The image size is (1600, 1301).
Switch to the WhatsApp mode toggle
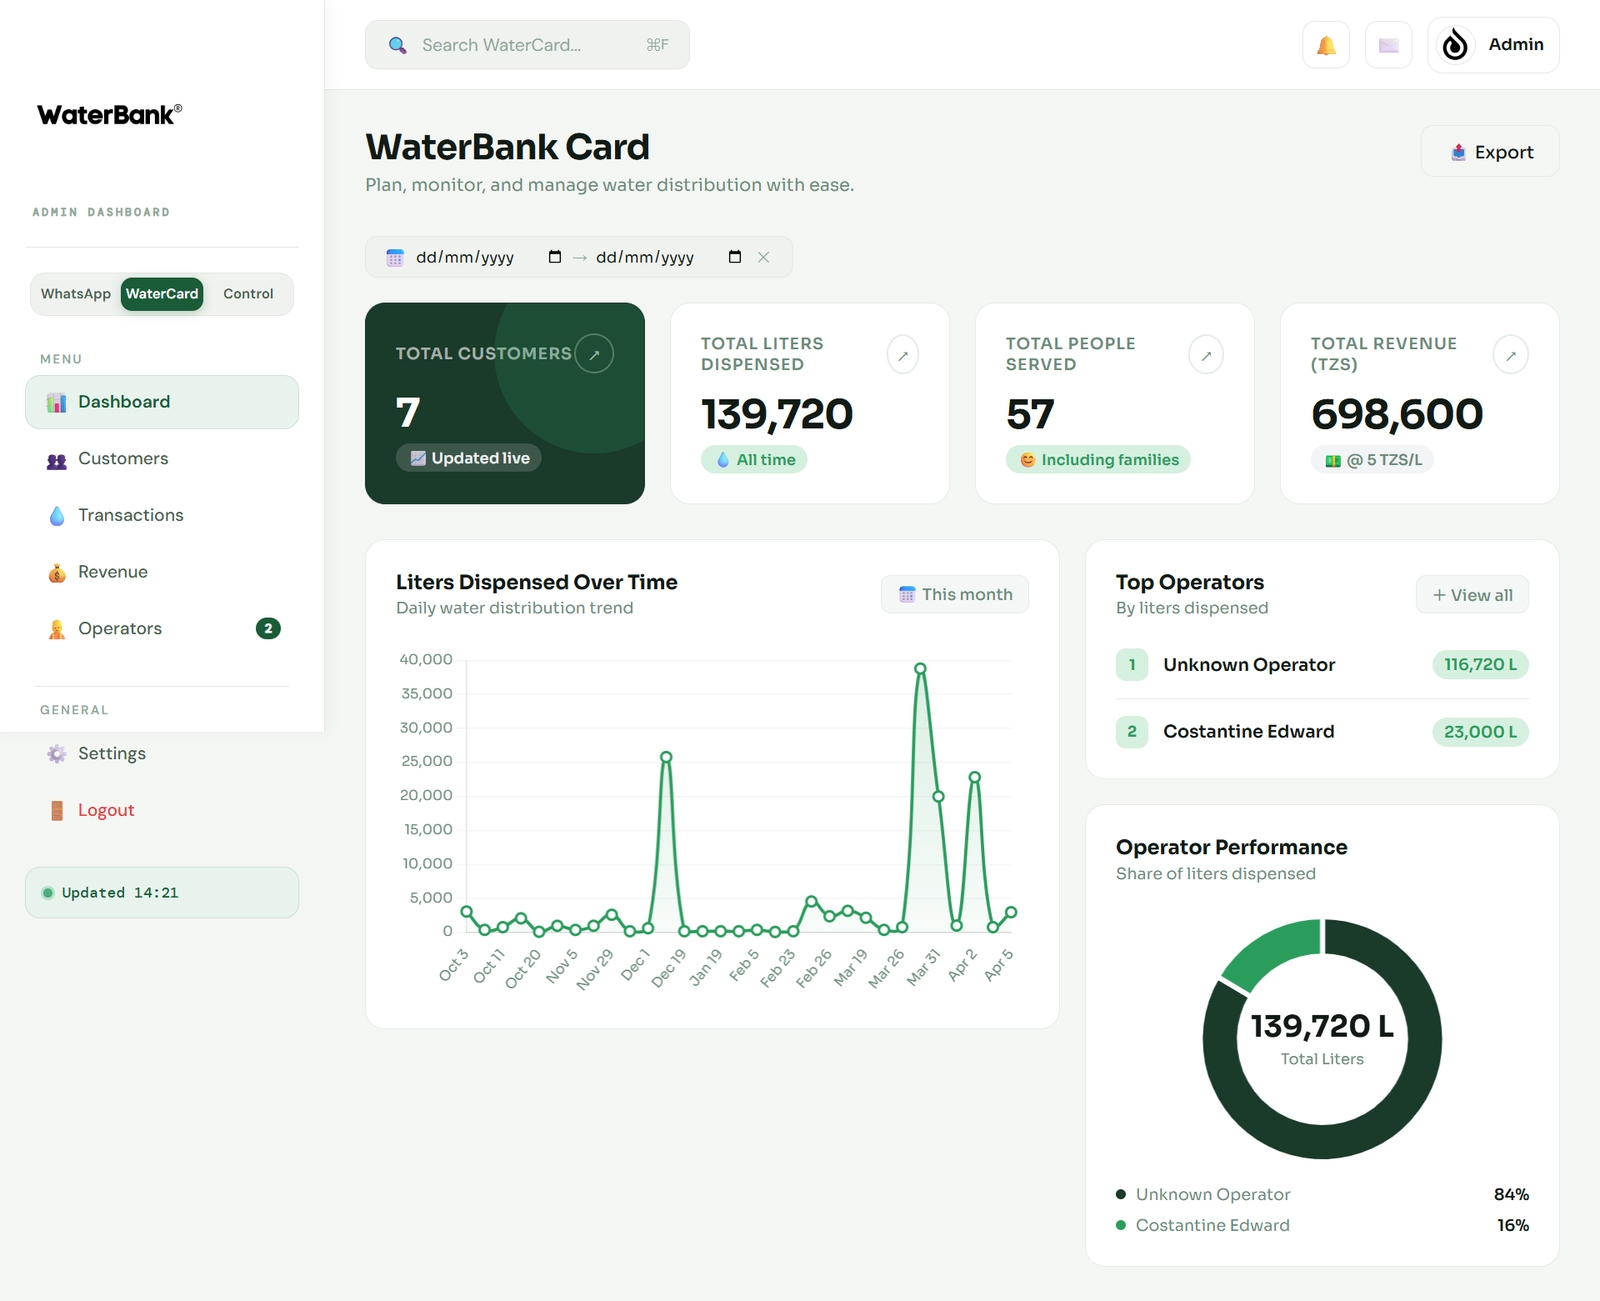click(75, 293)
